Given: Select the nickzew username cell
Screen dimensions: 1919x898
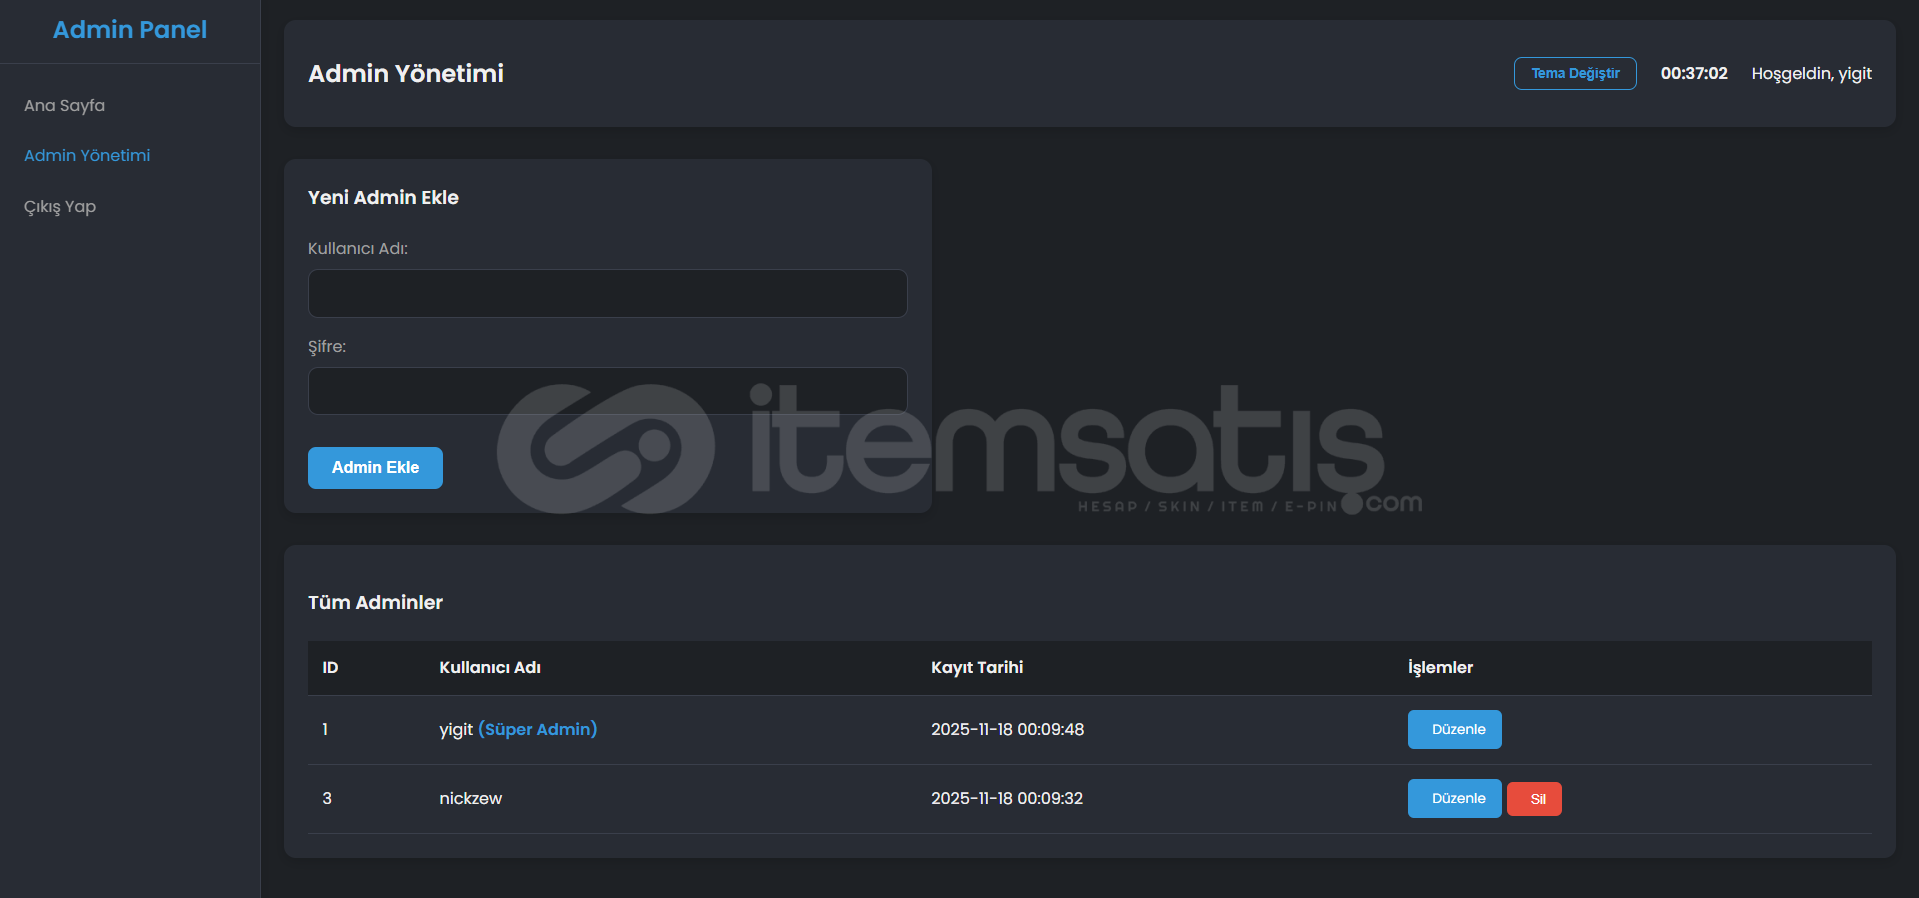Looking at the screenshot, I should click(471, 798).
